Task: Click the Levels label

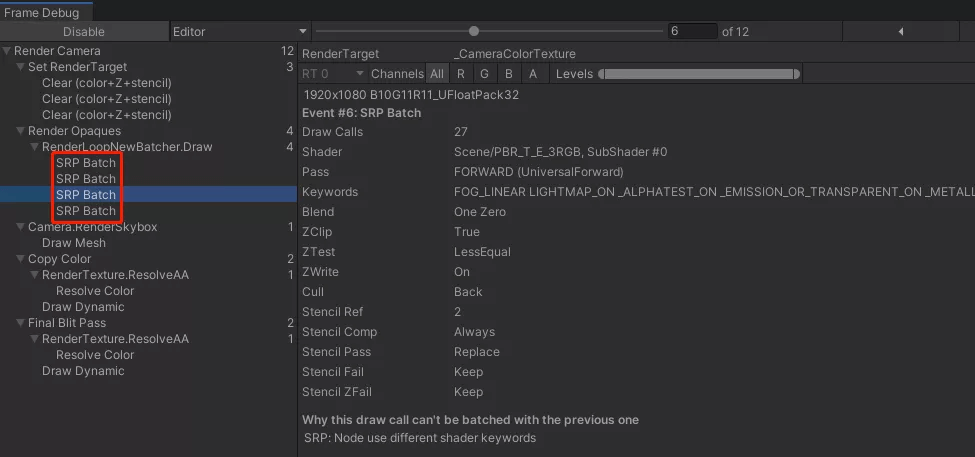Action: pyautogui.click(x=575, y=74)
